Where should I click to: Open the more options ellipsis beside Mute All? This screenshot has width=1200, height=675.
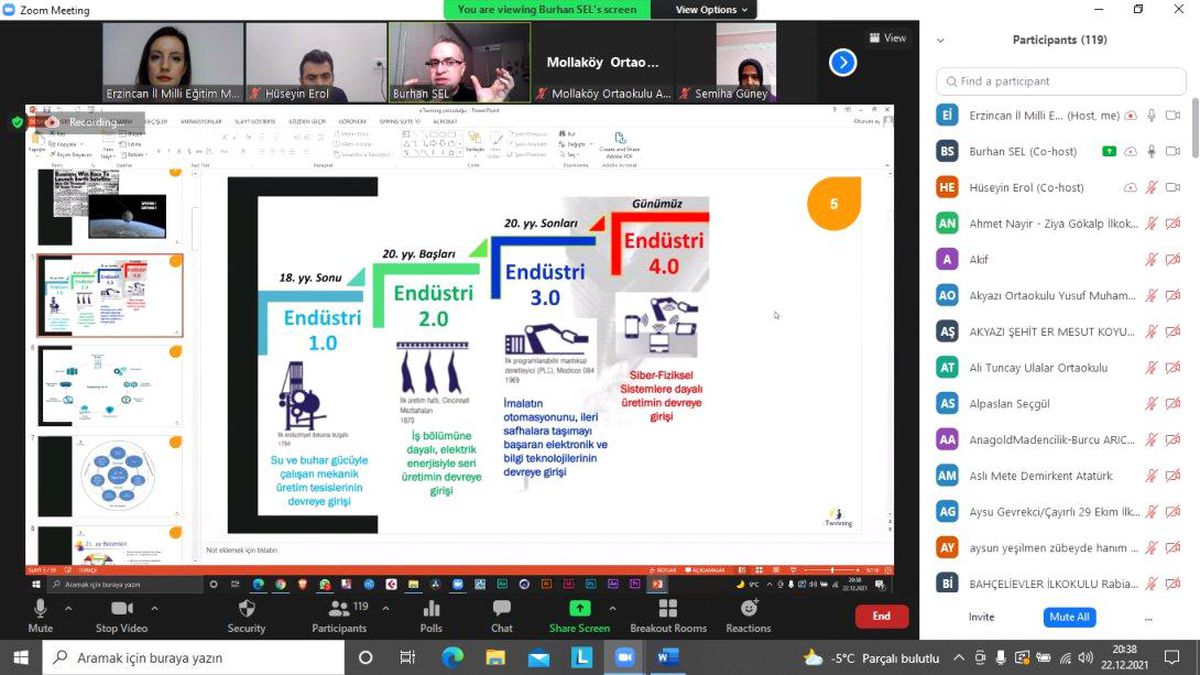pos(1148,617)
